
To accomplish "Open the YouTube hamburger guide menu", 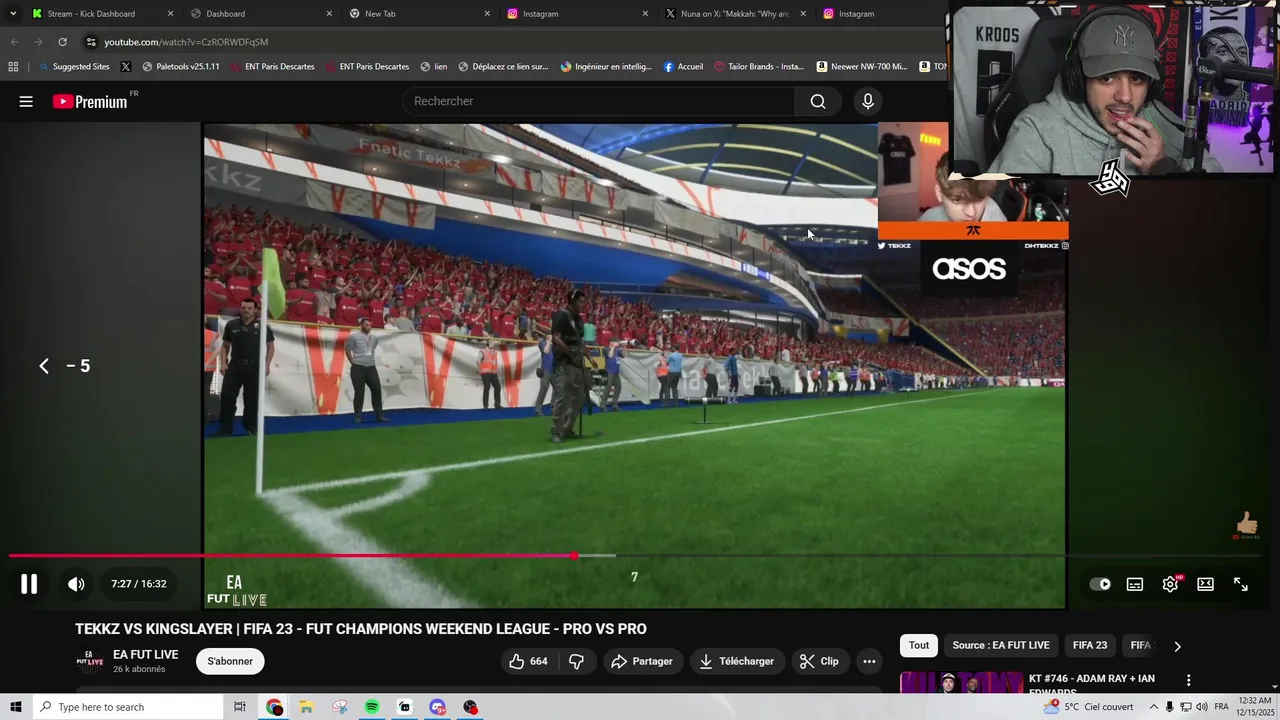I will click(26, 101).
